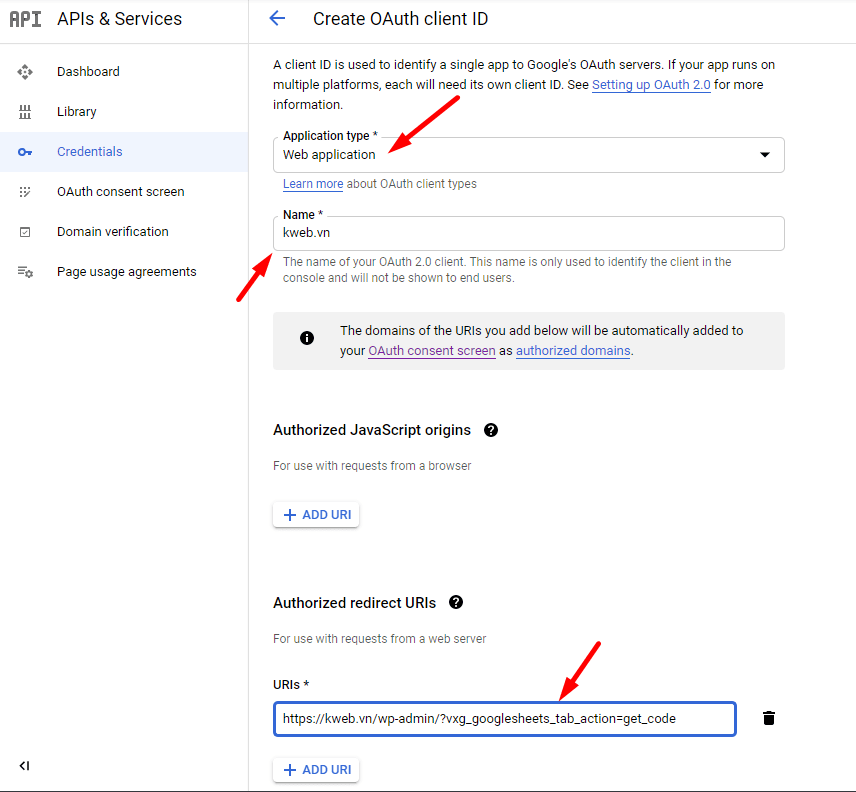Screen dimensions: 856x792
Task: Click the Dashboard icon in the sidebar
Action: (x=25, y=72)
